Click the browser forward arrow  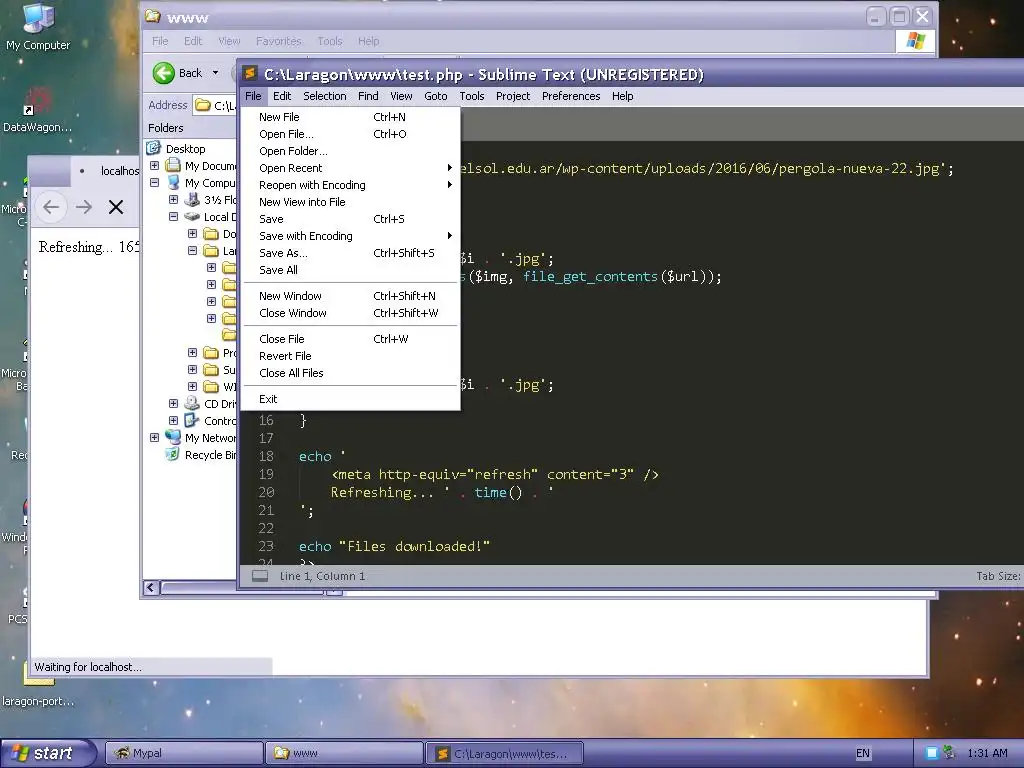tap(84, 207)
